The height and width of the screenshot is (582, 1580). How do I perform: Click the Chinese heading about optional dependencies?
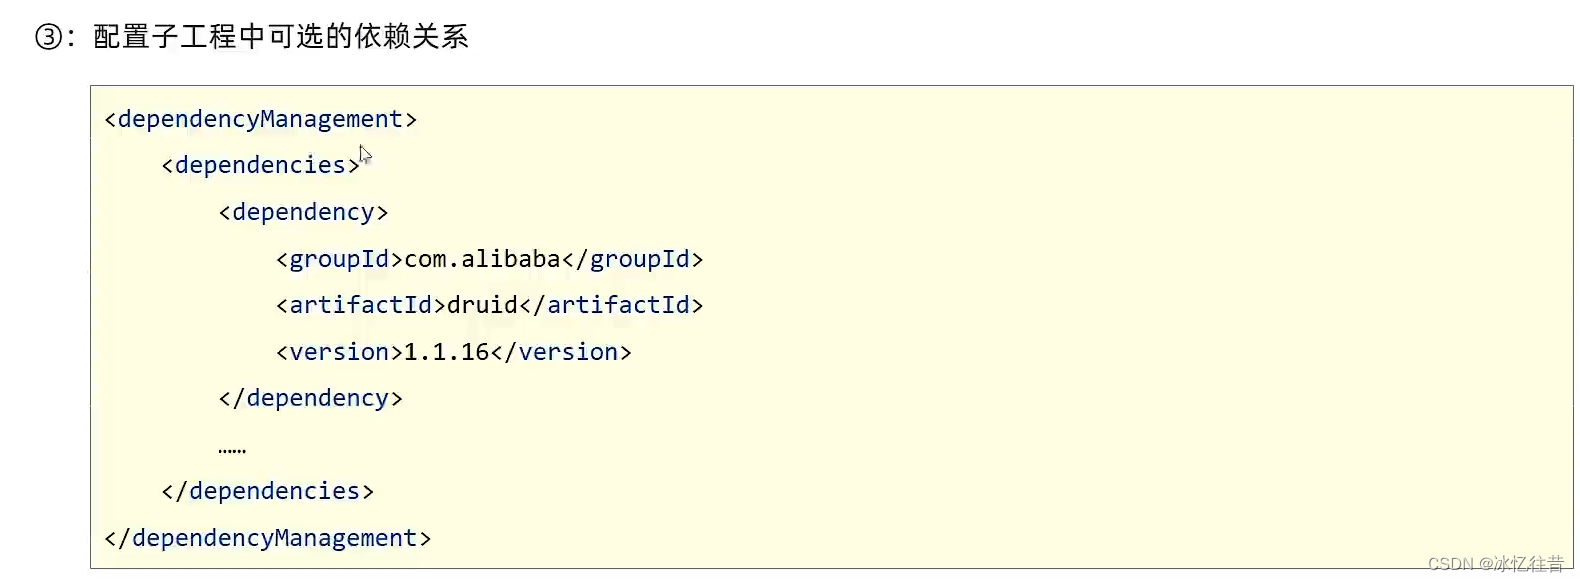click(x=281, y=37)
